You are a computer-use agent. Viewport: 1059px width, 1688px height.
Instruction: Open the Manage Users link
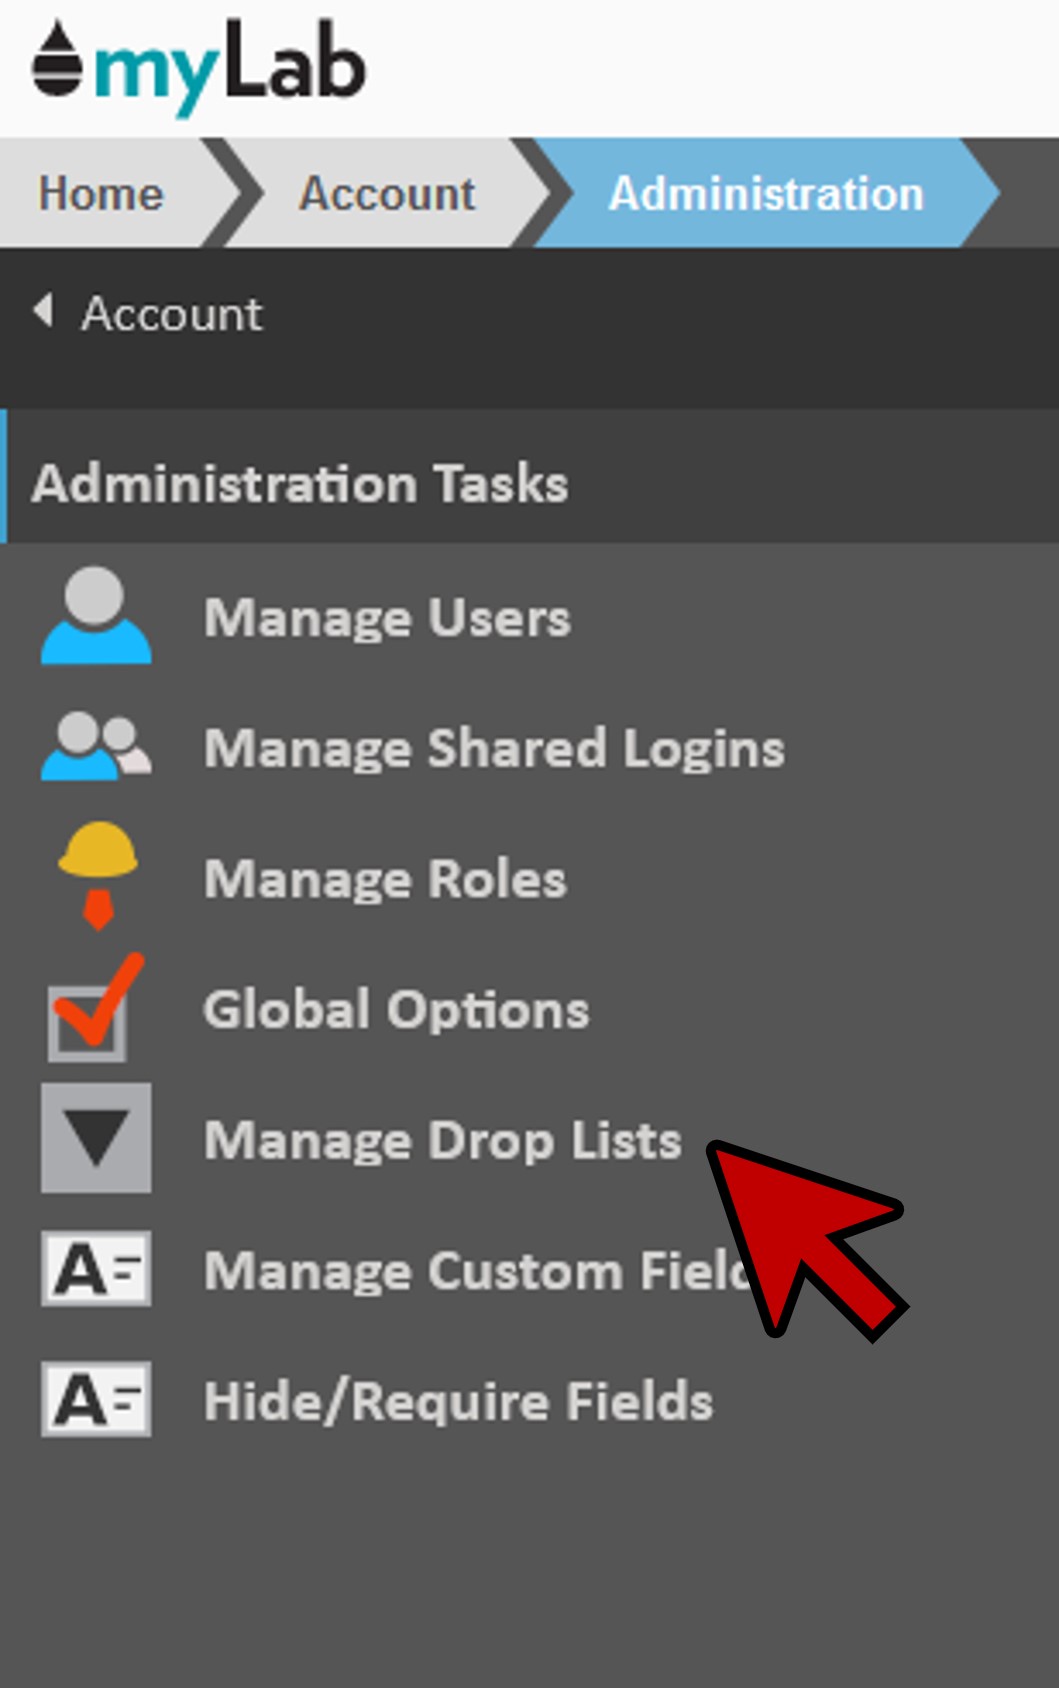(x=387, y=617)
